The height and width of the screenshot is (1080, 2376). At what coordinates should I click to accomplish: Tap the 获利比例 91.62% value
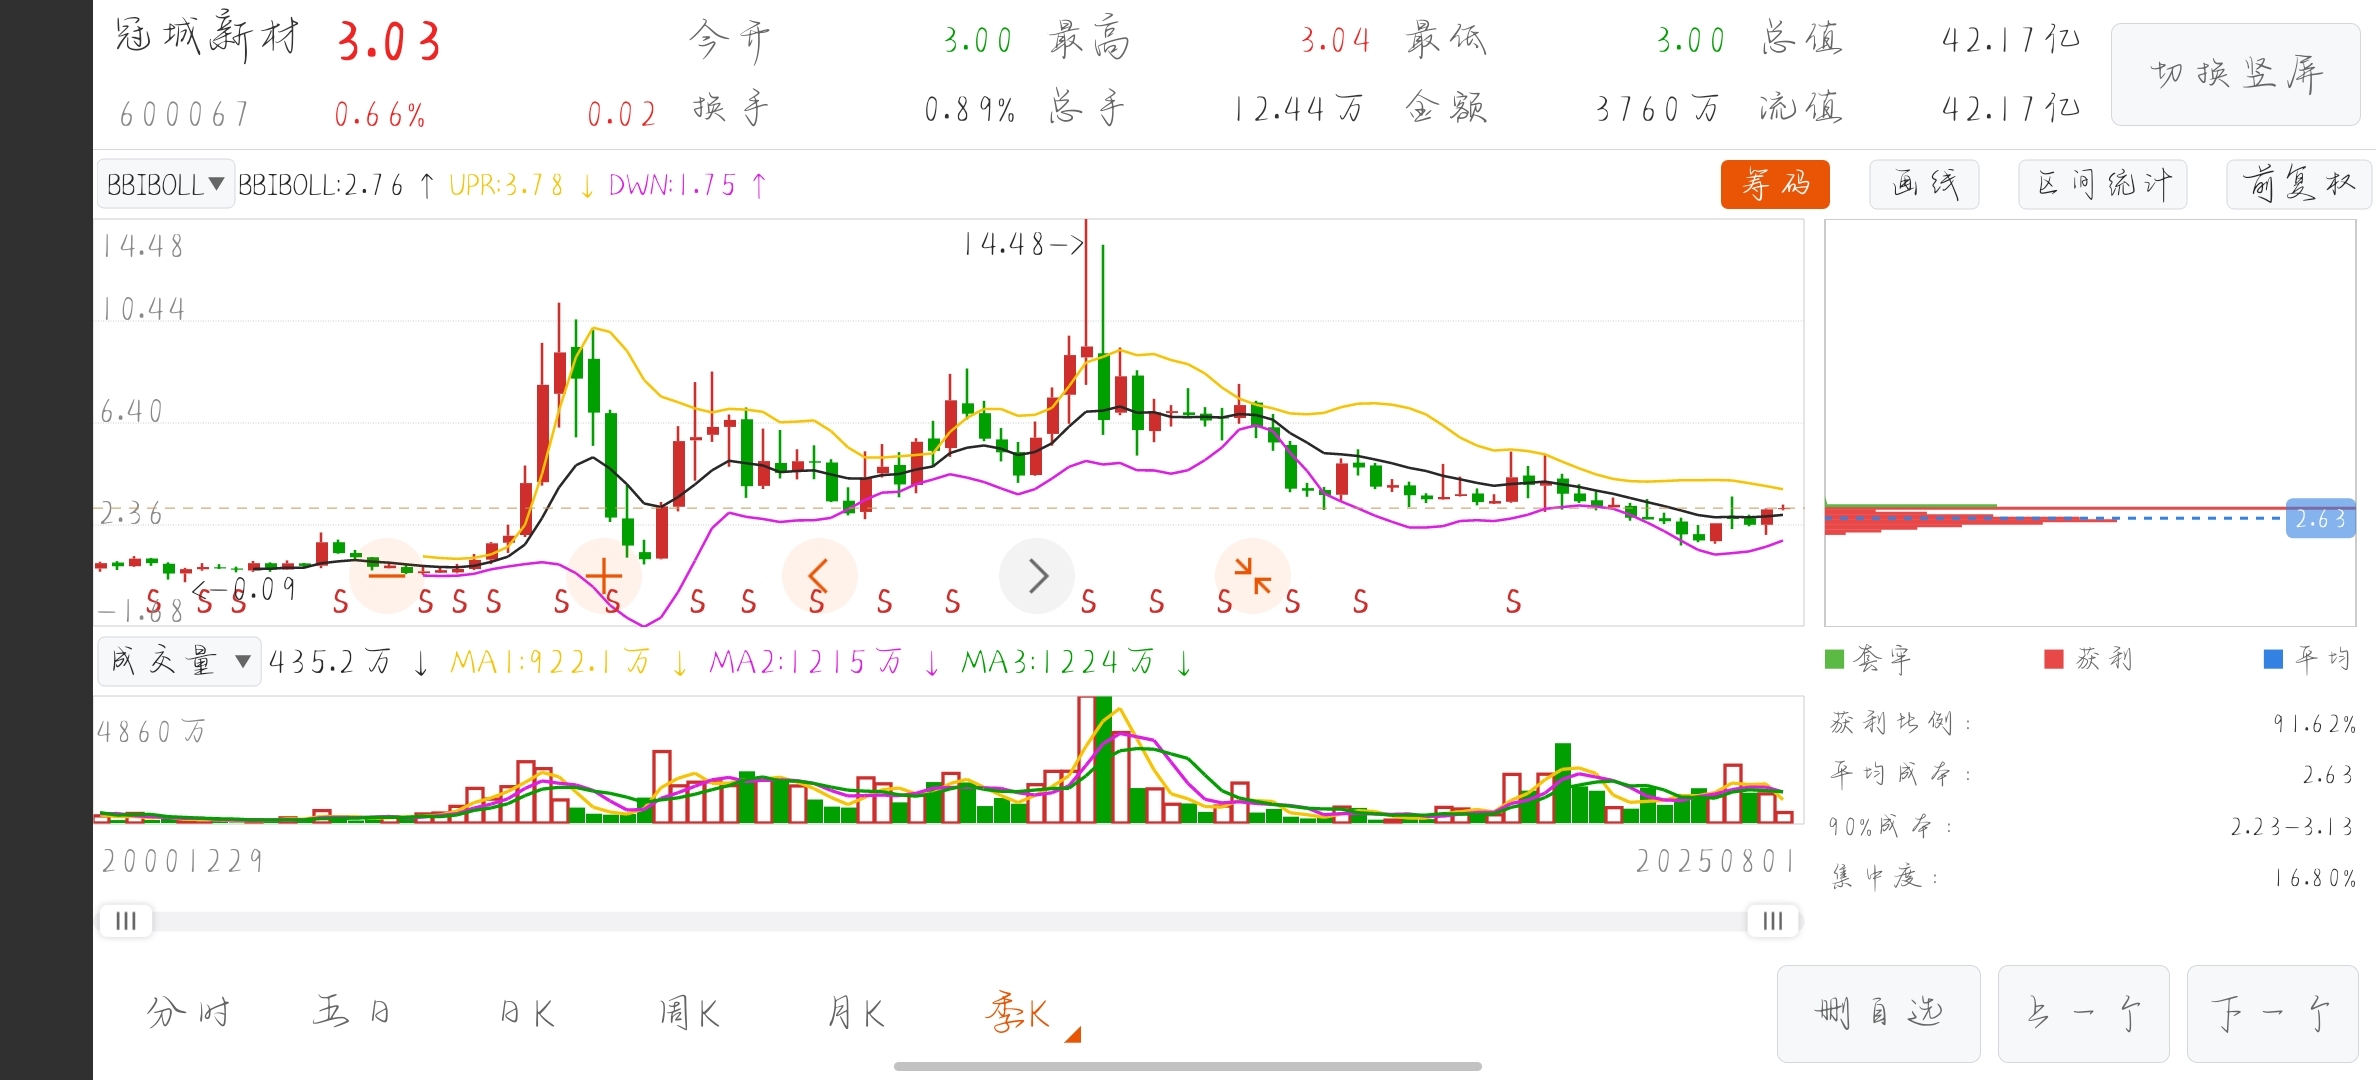(x=2314, y=723)
